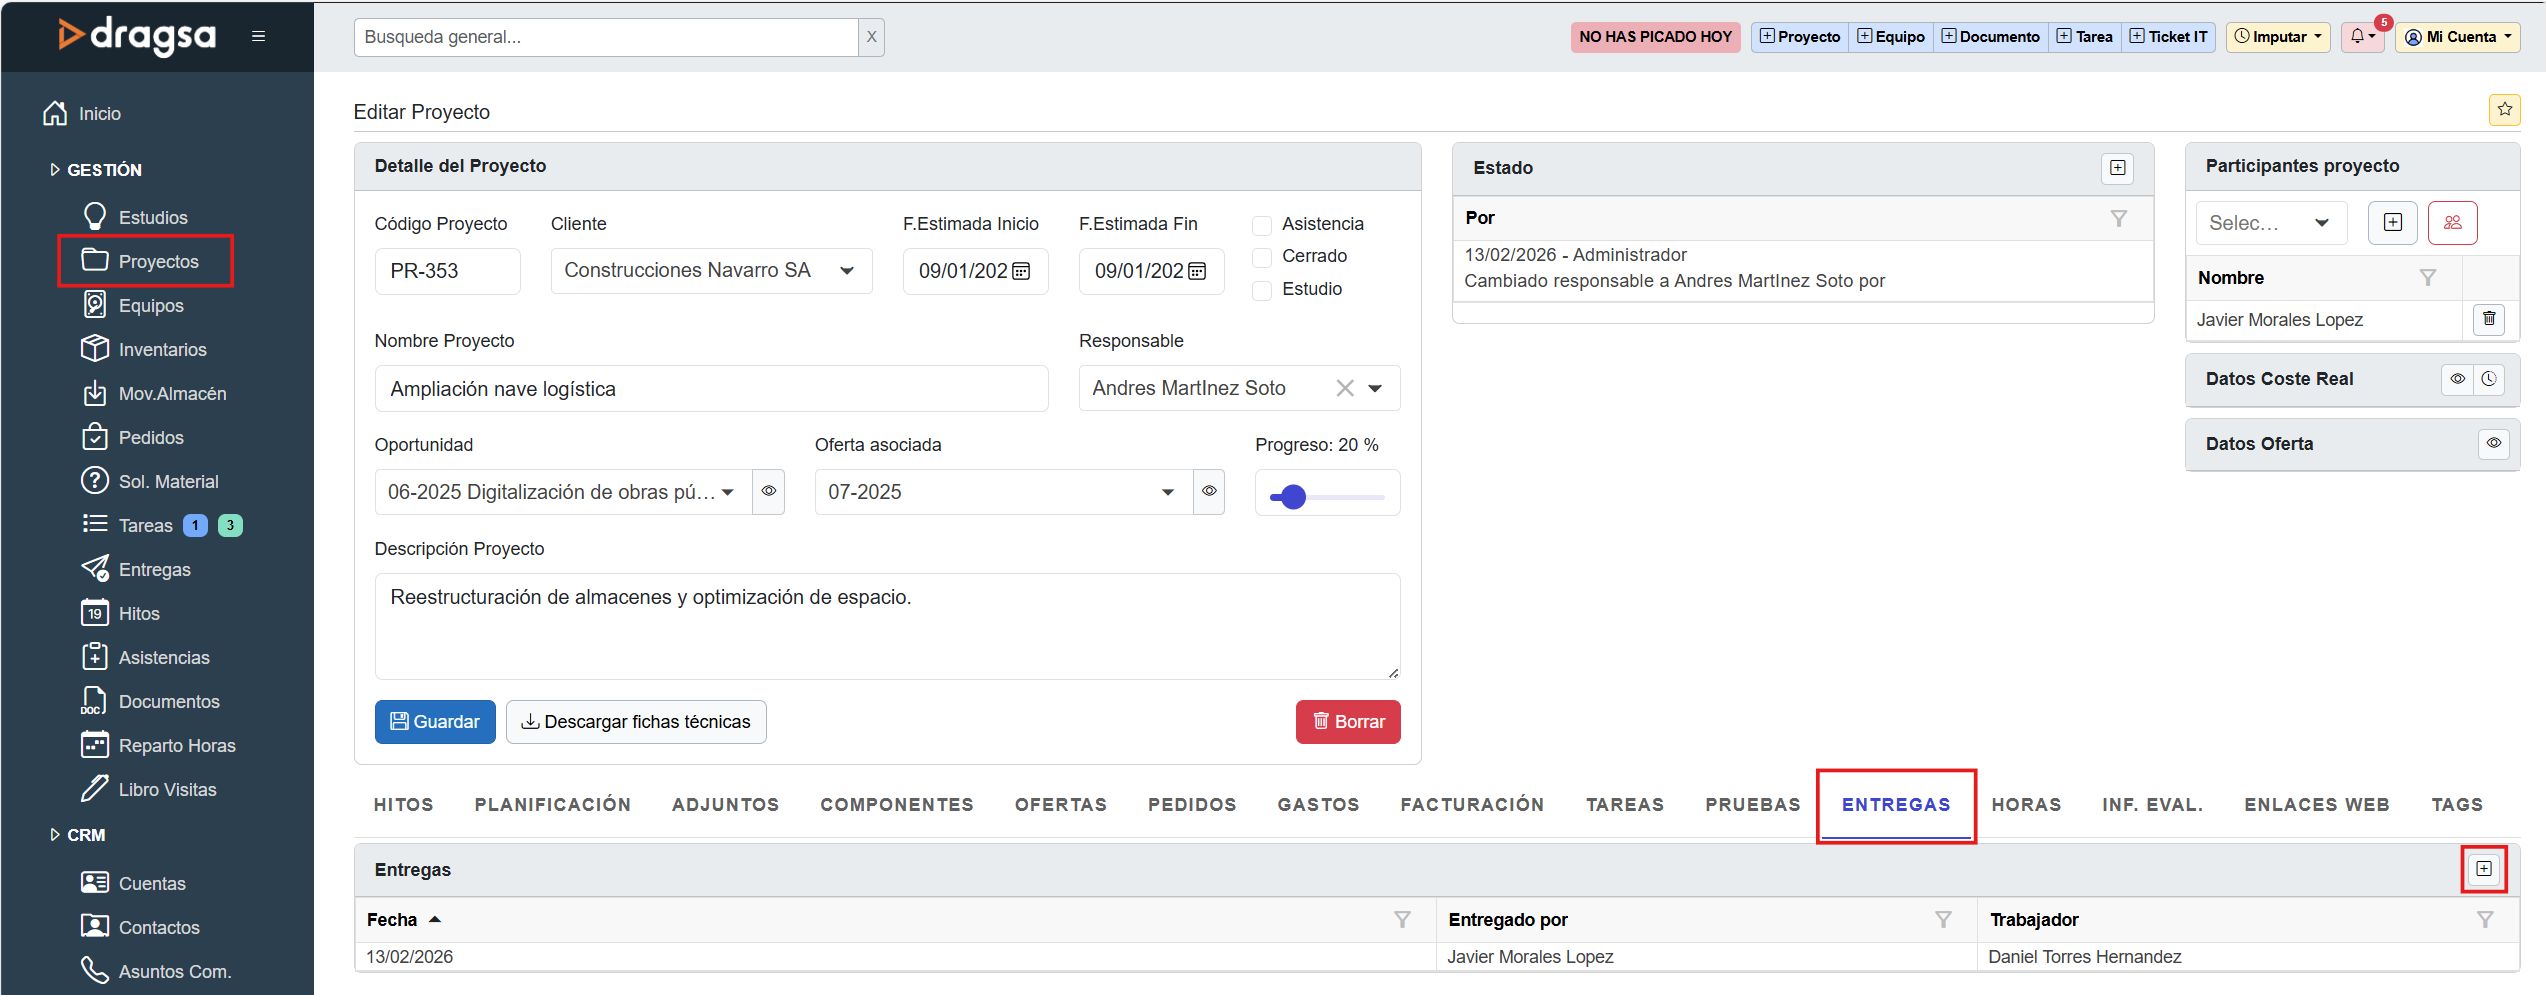The image size is (2546, 995).
Task: Click the hamburger menu icon
Action: click(x=258, y=36)
